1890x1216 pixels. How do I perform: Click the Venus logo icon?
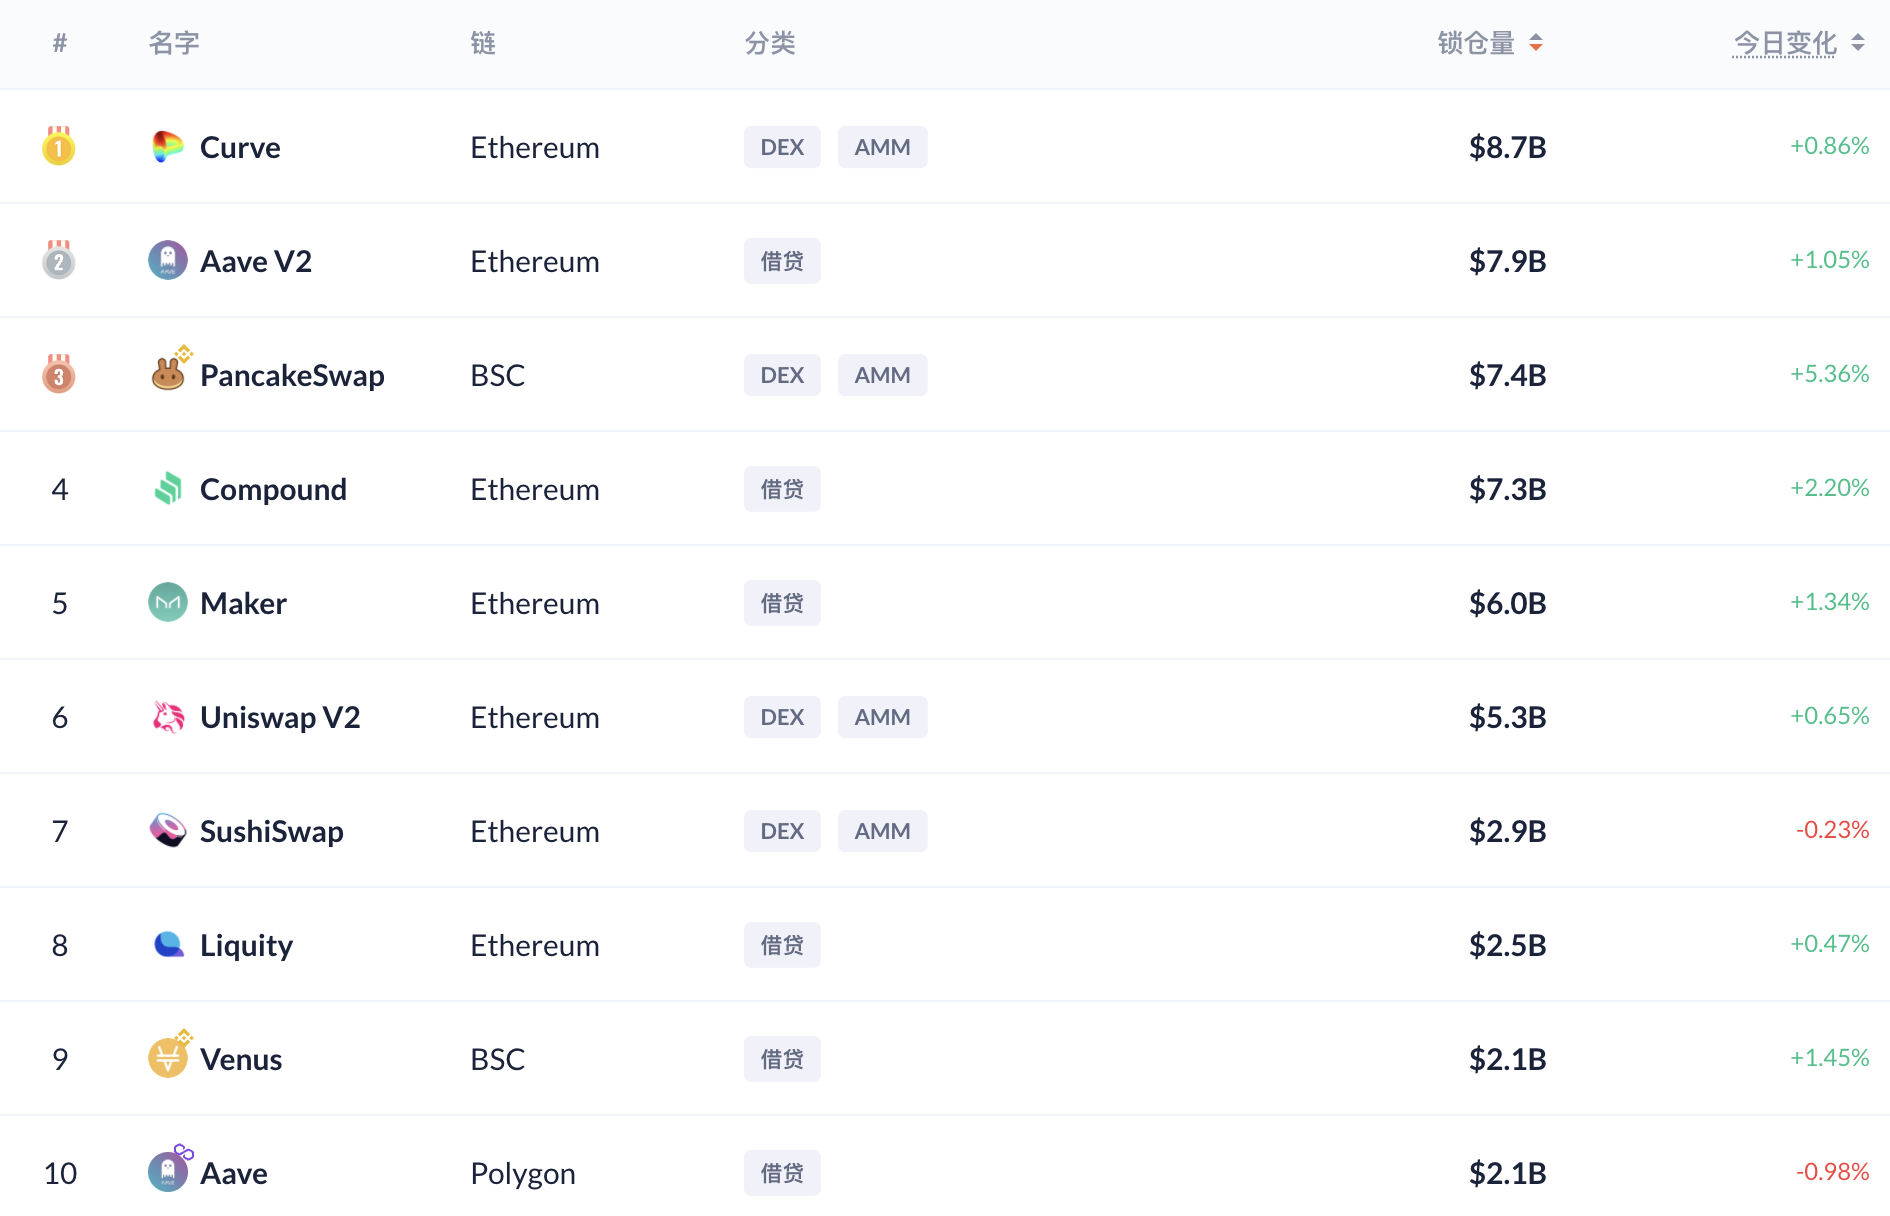point(168,1057)
